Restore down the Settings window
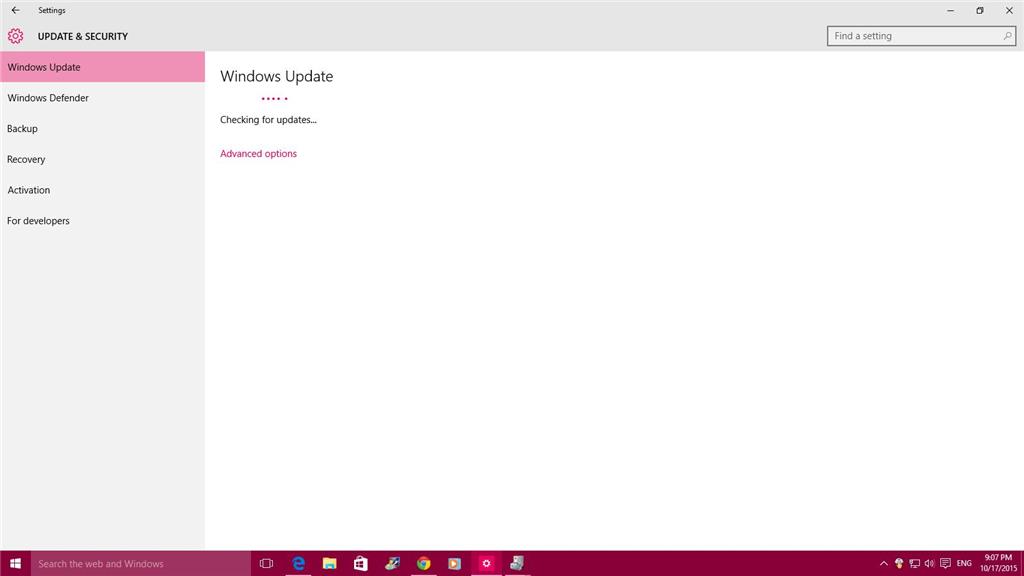Viewport: 1024px width, 576px height. click(x=980, y=10)
